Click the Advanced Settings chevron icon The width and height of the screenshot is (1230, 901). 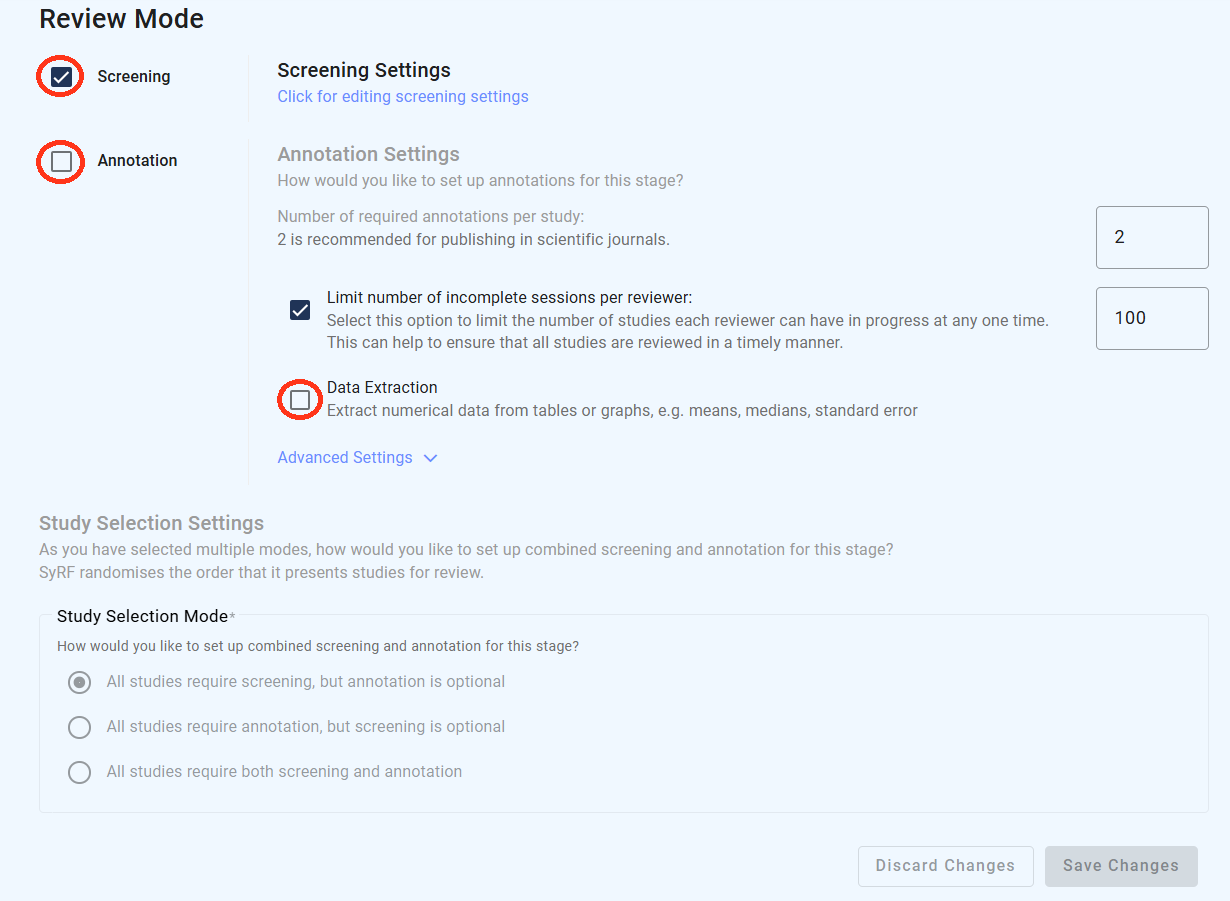431,458
